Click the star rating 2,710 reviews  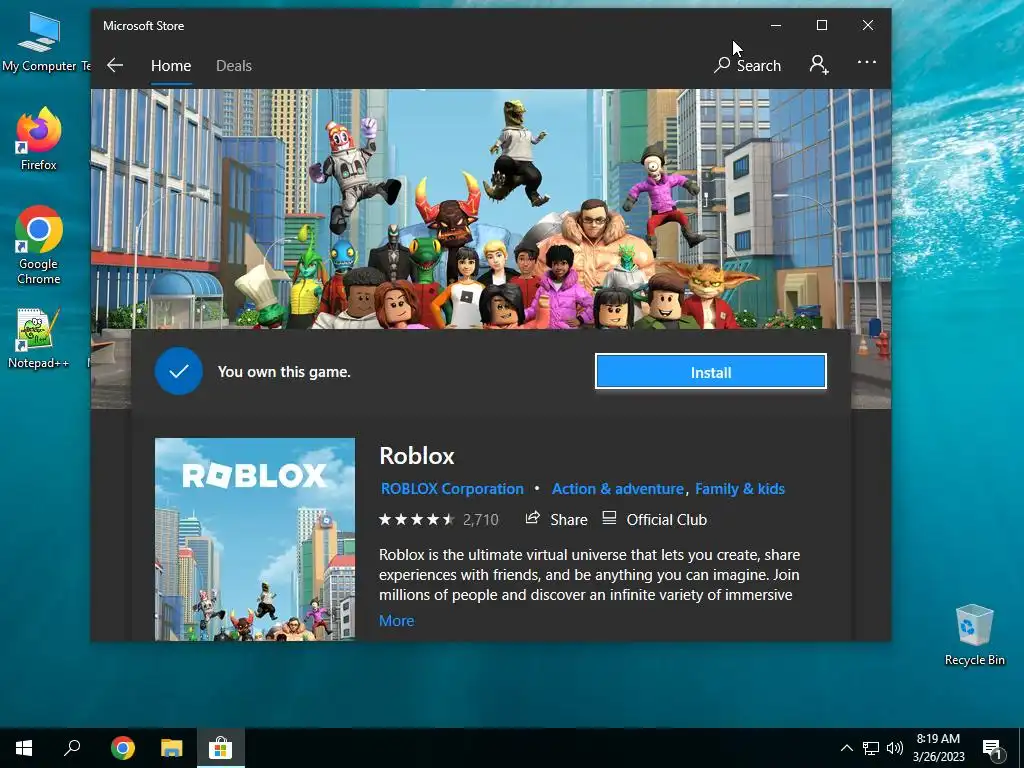438,520
